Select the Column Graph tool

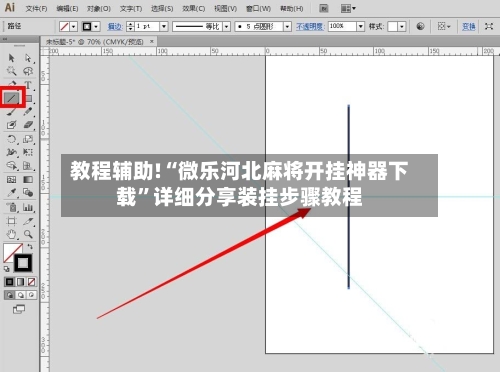28,207
